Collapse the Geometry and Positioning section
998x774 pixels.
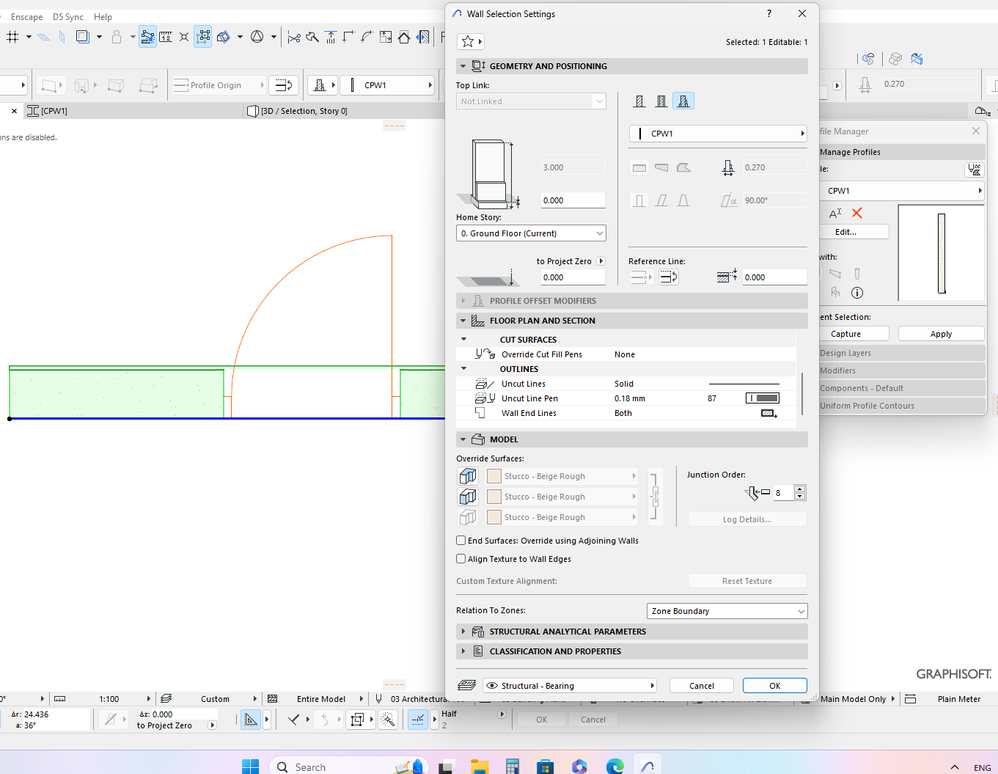(x=463, y=66)
